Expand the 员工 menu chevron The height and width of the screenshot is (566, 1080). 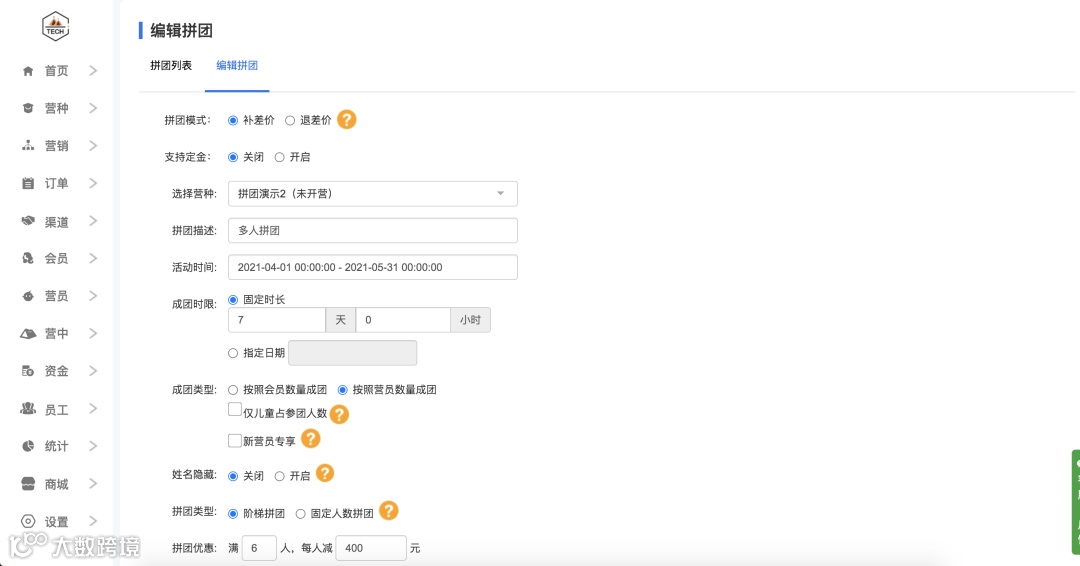coord(93,409)
